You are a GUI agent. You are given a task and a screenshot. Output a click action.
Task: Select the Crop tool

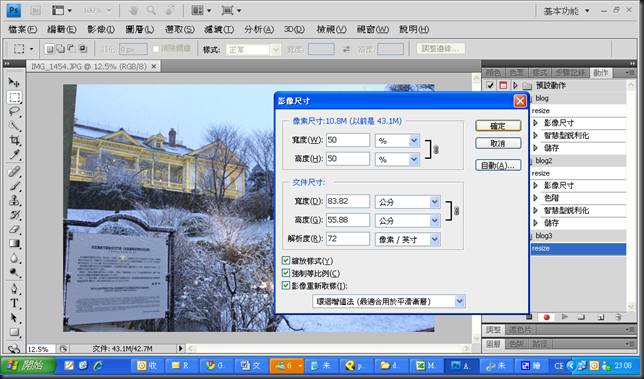(14, 140)
